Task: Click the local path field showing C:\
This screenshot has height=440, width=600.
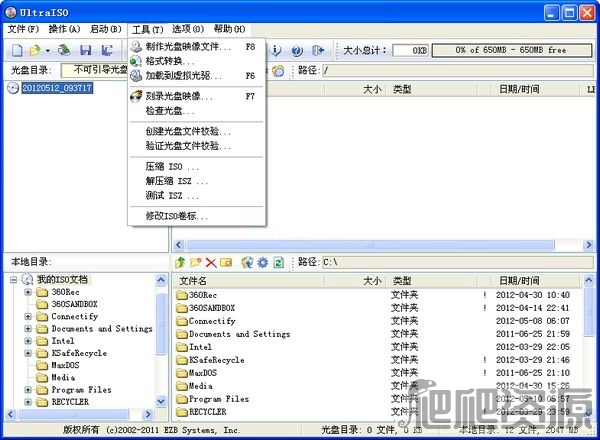Action: [x=458, y=262]
